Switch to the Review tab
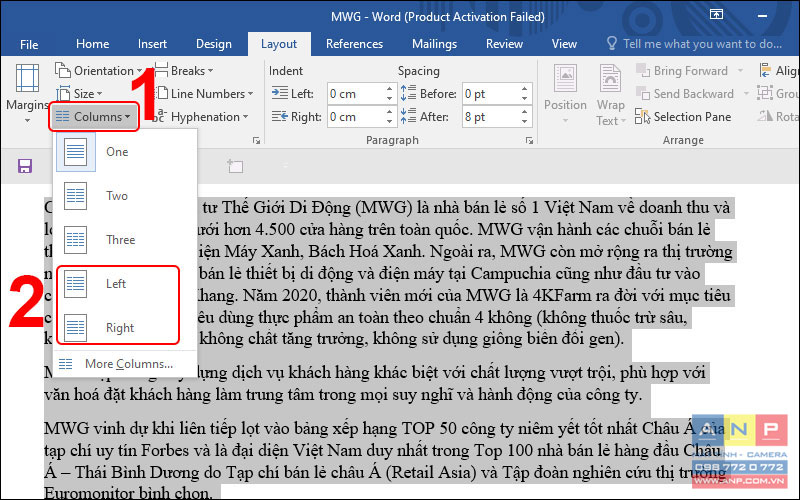 click(504, 44)
